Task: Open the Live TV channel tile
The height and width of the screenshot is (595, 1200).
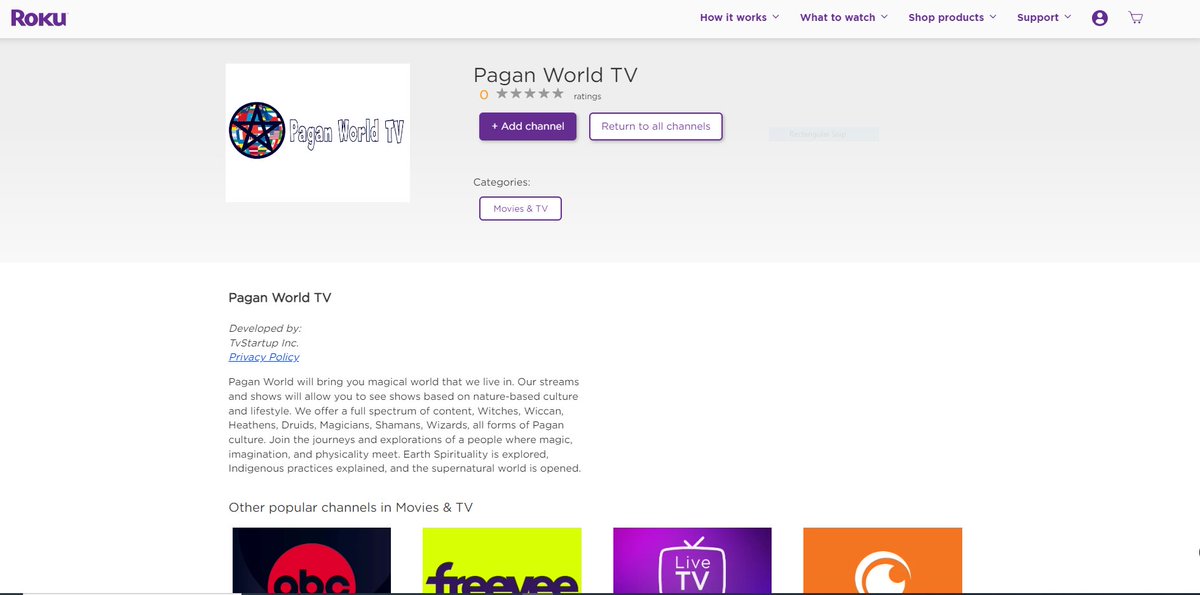Action: [692, 561]
